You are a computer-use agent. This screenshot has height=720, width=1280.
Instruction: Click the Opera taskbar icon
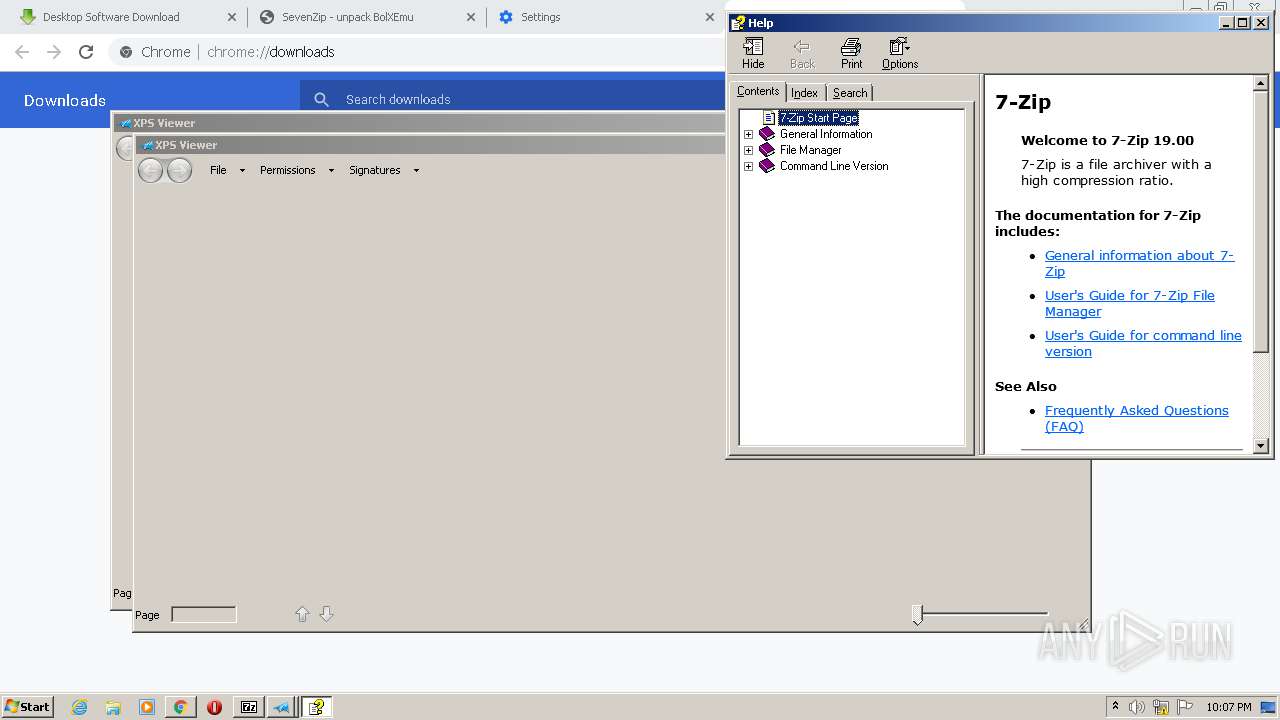click(x=214, y=707)
